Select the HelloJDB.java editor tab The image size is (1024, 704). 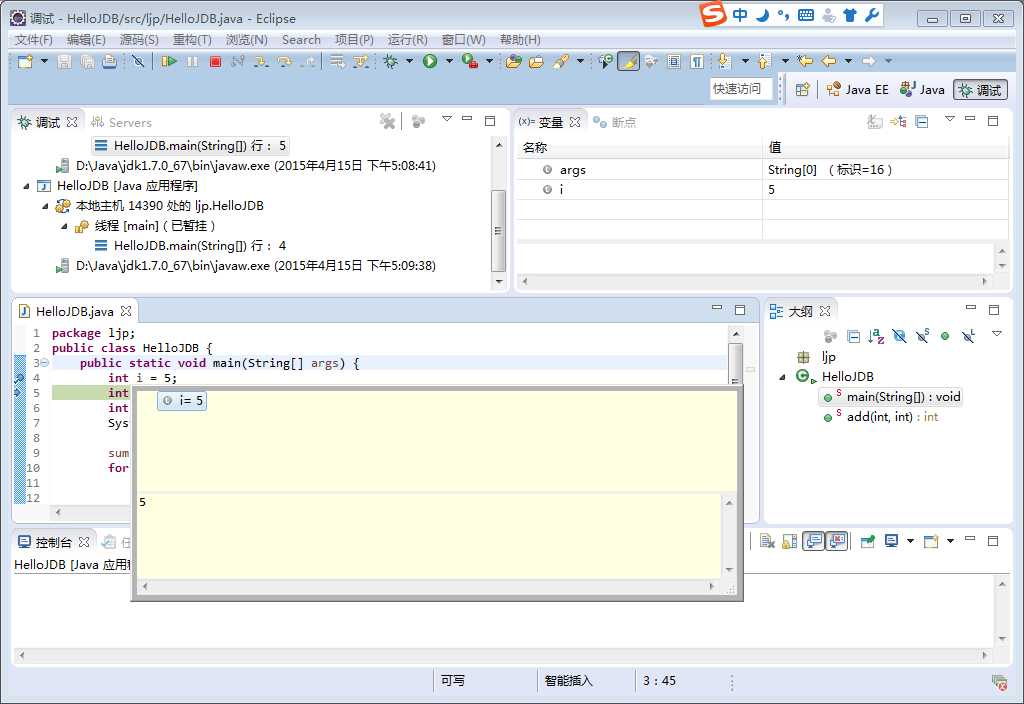click(74, 312)
